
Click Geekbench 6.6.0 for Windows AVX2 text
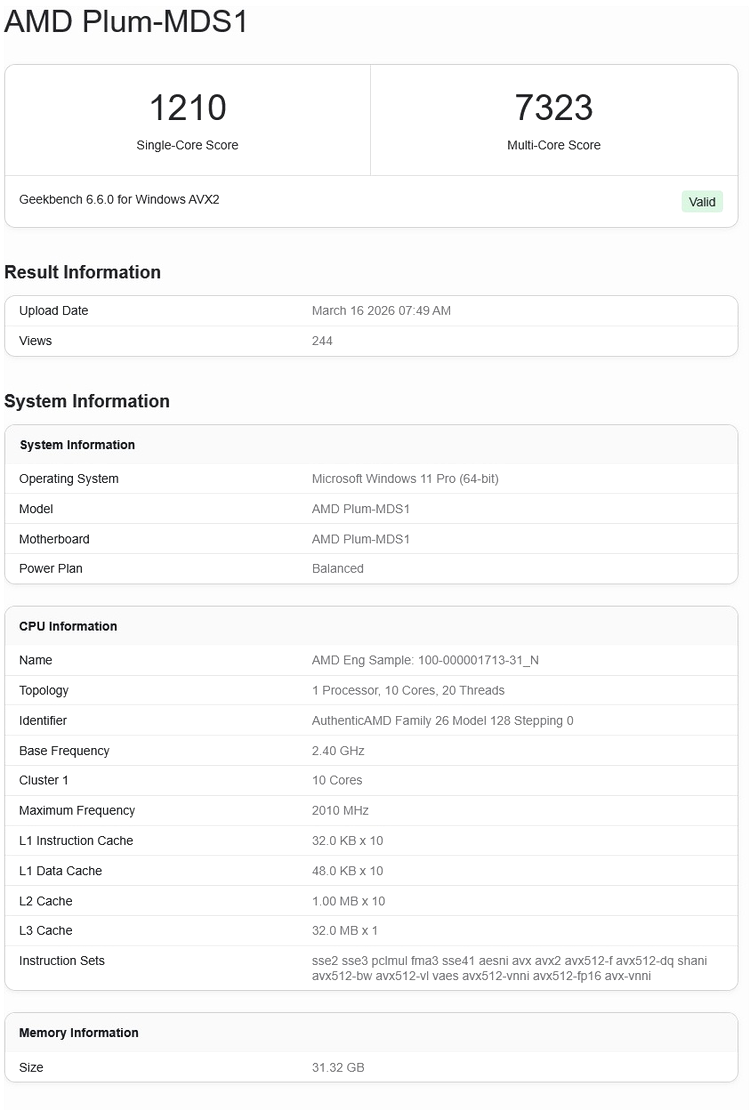click(x=119, y=200)
